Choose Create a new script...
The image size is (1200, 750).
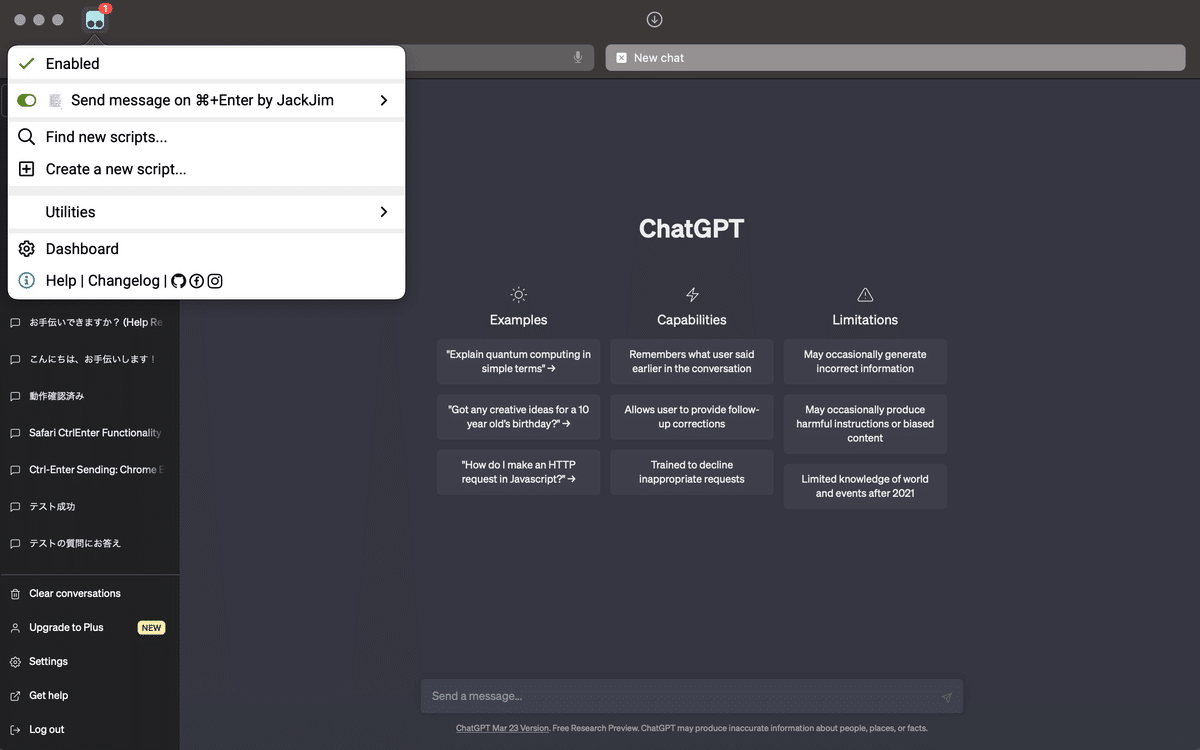coord(116,169)
